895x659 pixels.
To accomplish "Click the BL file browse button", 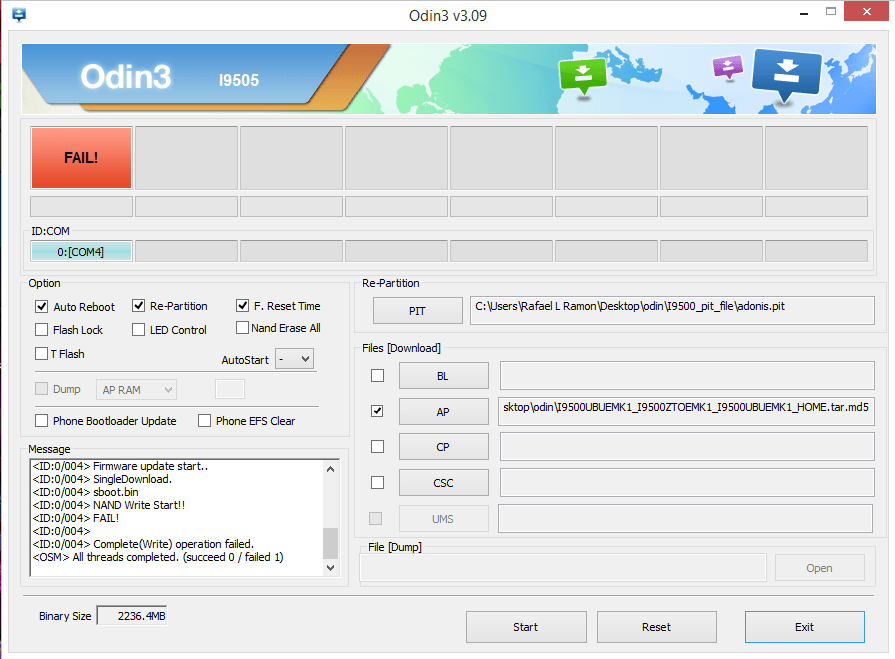I will click(x=444, y=376).
